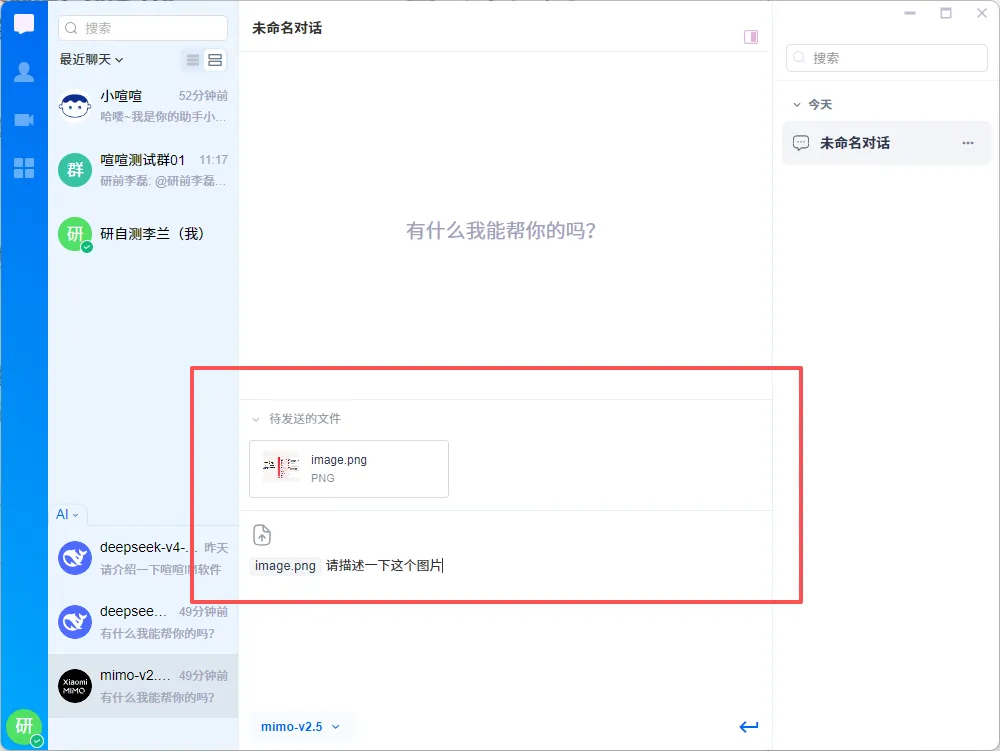The image size is (1000, 751).
Task: Open the mimo-v2.5 model selector
Action: pyautogui.click(x=300, y=727)
